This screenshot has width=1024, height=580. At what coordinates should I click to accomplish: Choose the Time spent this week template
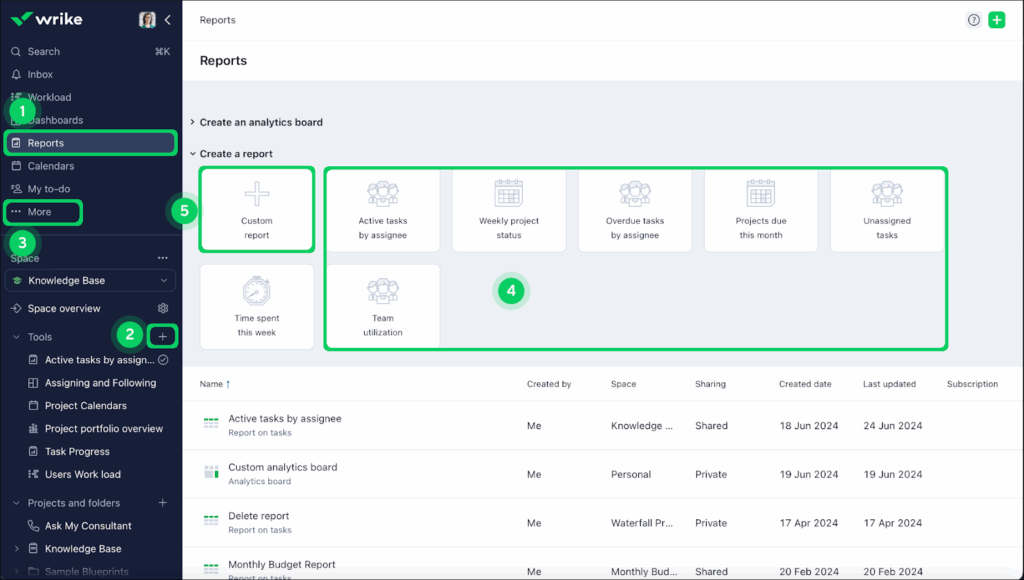click(x=257, y=306)
